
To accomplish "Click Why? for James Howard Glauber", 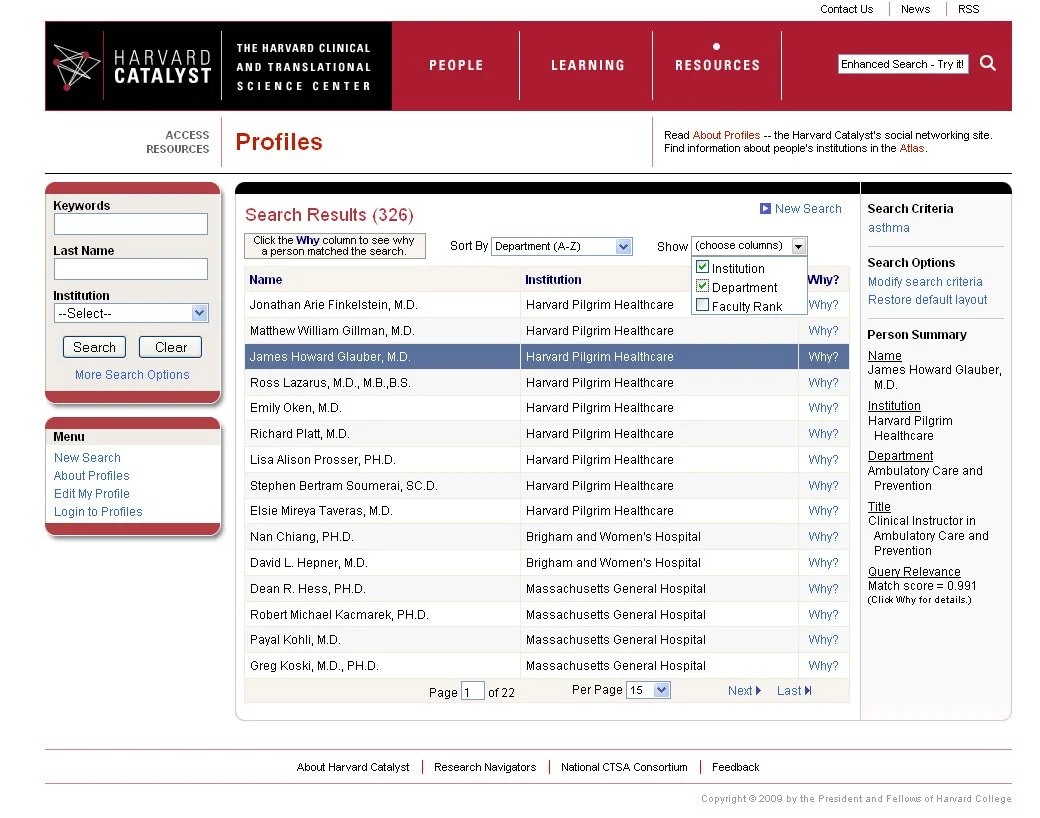I will click(823, 357).
